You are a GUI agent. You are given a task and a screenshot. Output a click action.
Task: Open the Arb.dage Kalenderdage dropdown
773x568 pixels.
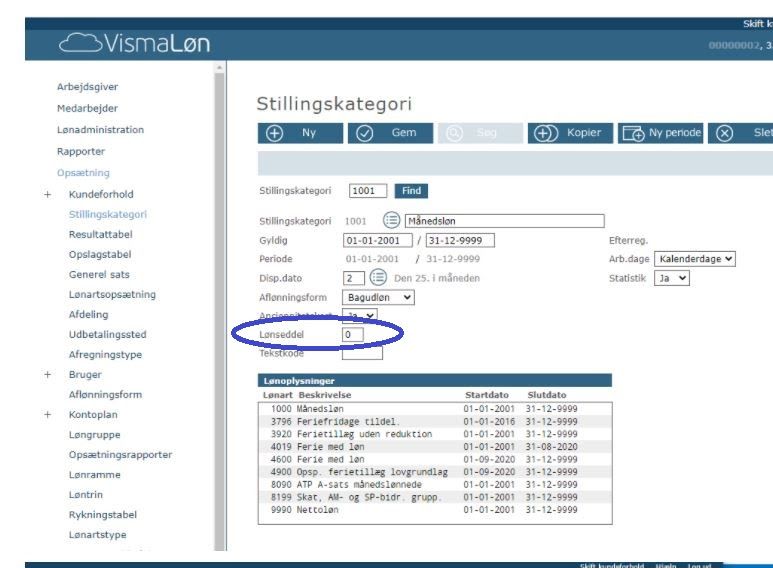tap(695, 259)
